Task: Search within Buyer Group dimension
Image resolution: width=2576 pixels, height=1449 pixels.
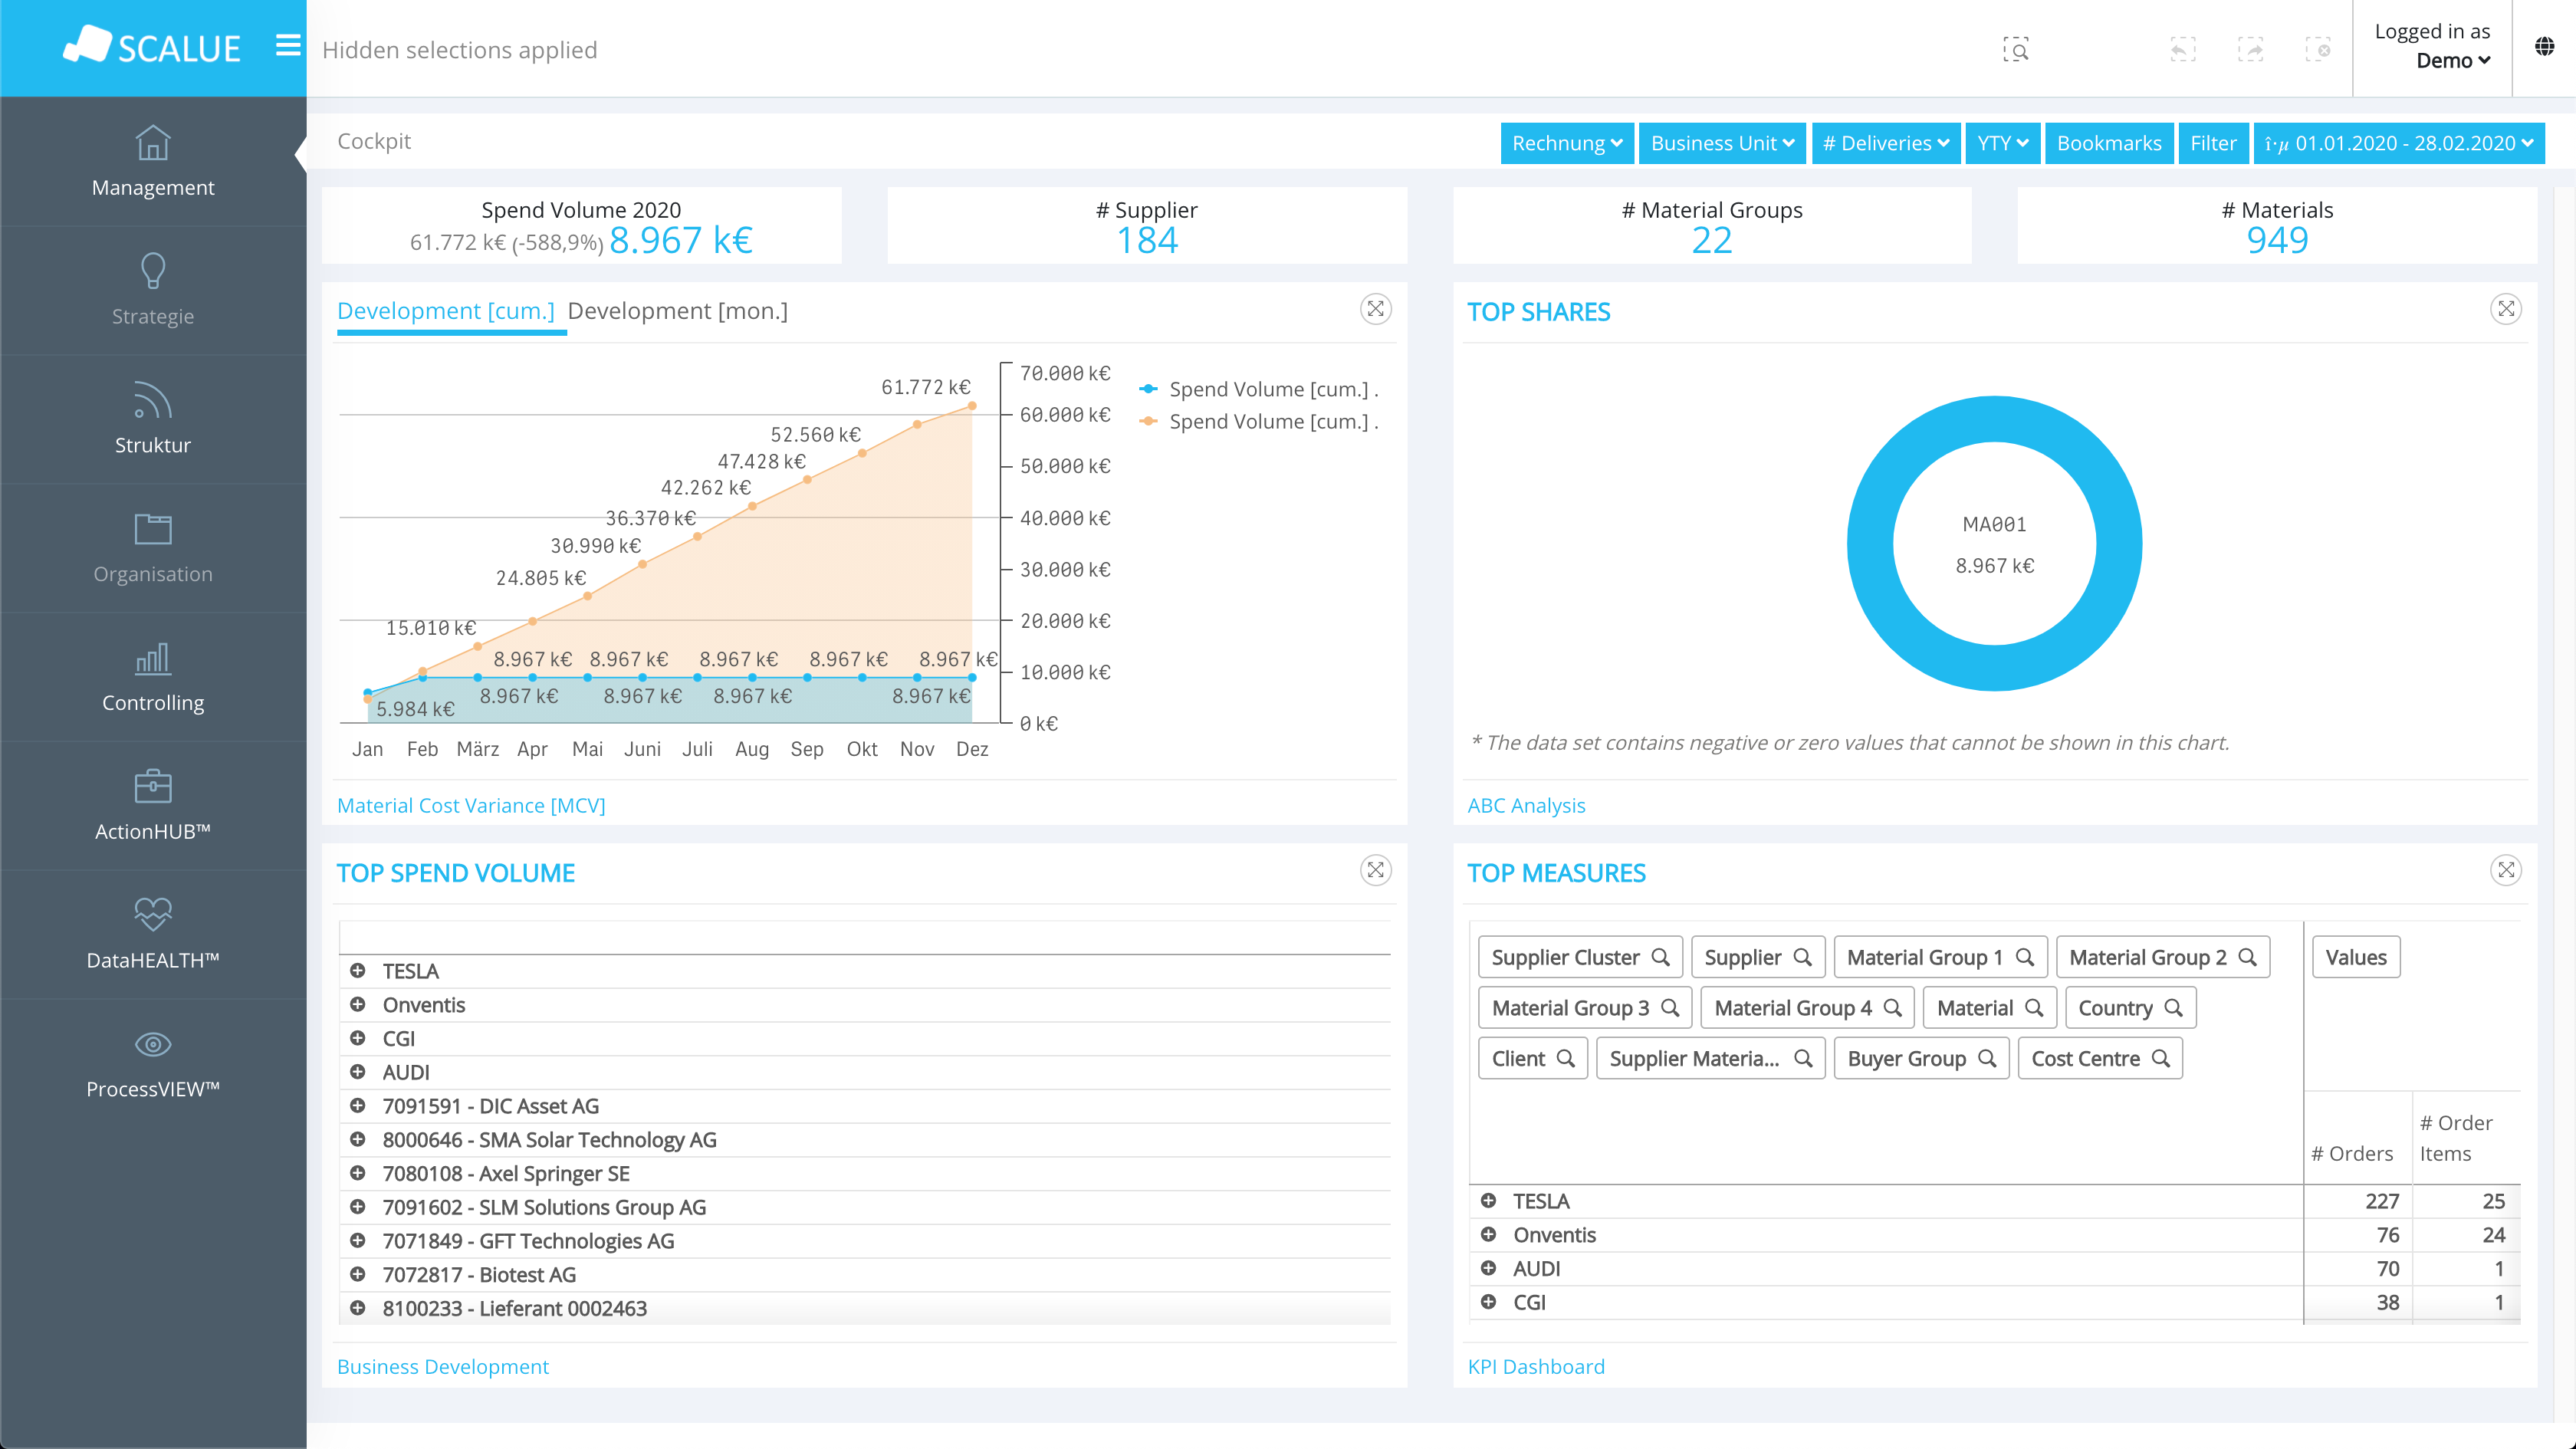Action: point(1987,1058)
